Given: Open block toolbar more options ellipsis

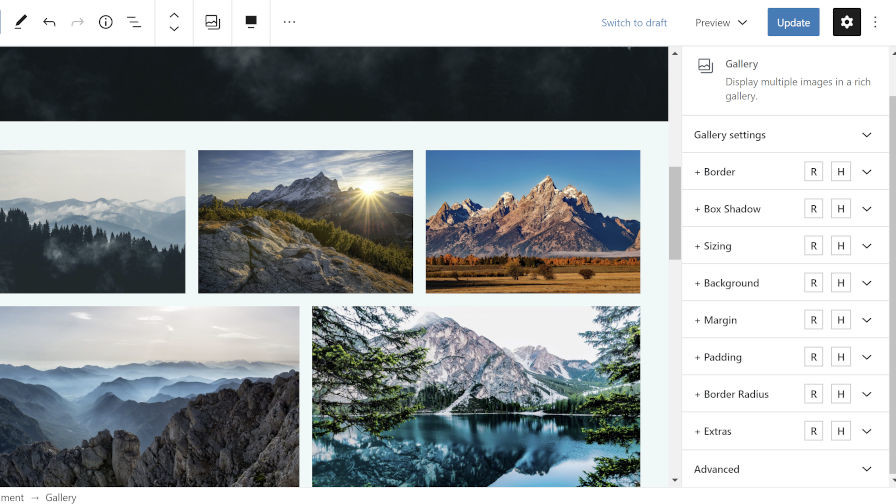Looking at the screenshot, I should point(289,22).
